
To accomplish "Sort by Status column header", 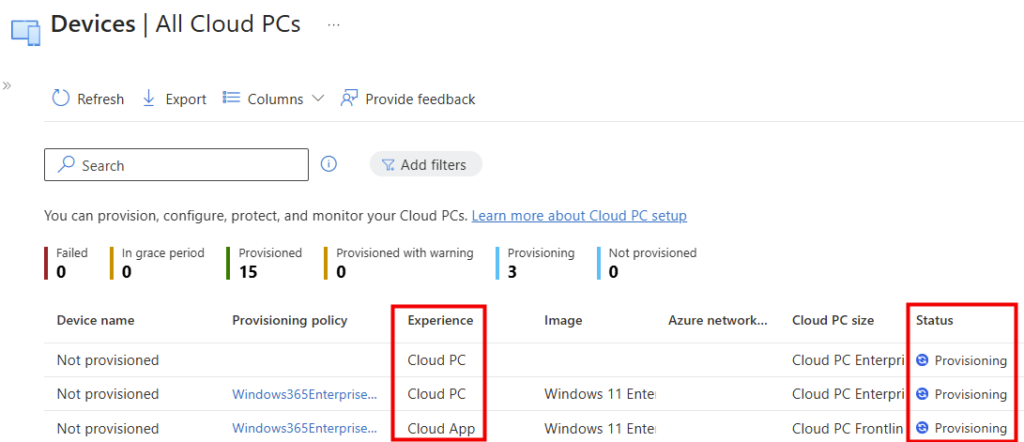I will 934,320.
